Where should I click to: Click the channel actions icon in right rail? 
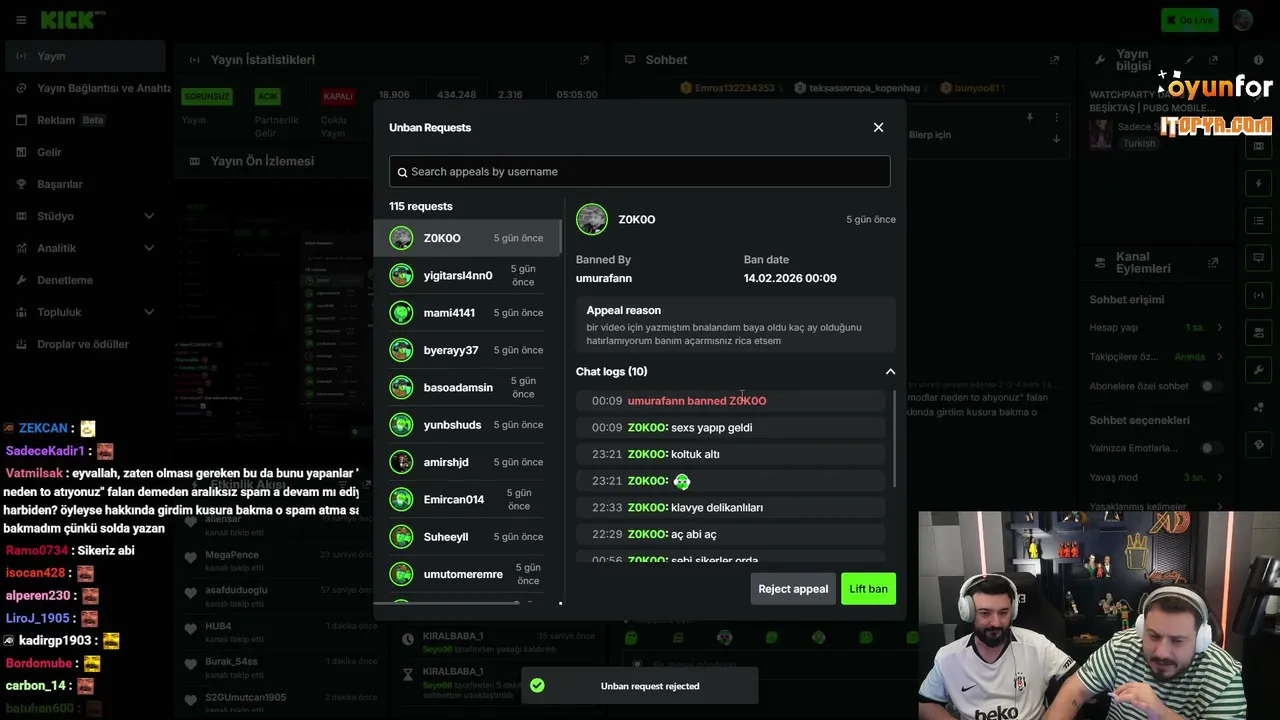(1259, 332)
